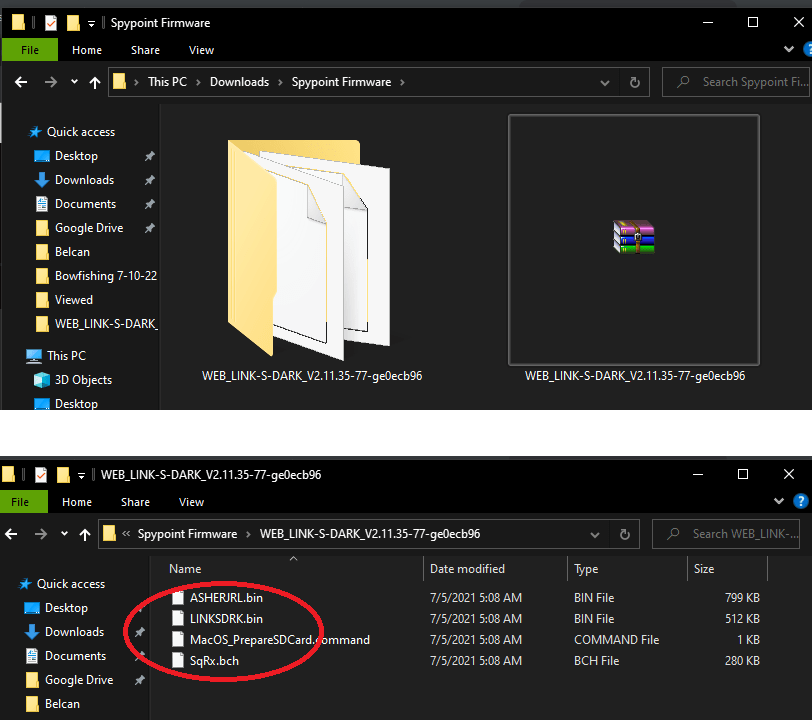The image size is (812, 720).
Task: Open Help in Spypoint Firmware window
Action: [807, 49]
